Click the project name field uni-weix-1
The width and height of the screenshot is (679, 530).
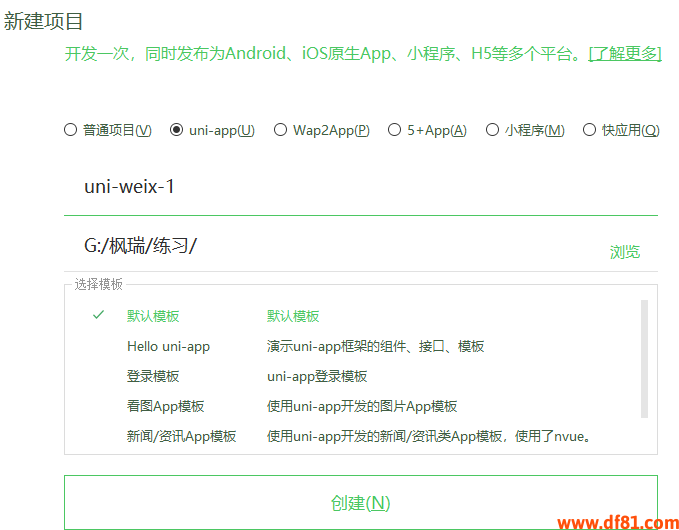tap(361, 187)
